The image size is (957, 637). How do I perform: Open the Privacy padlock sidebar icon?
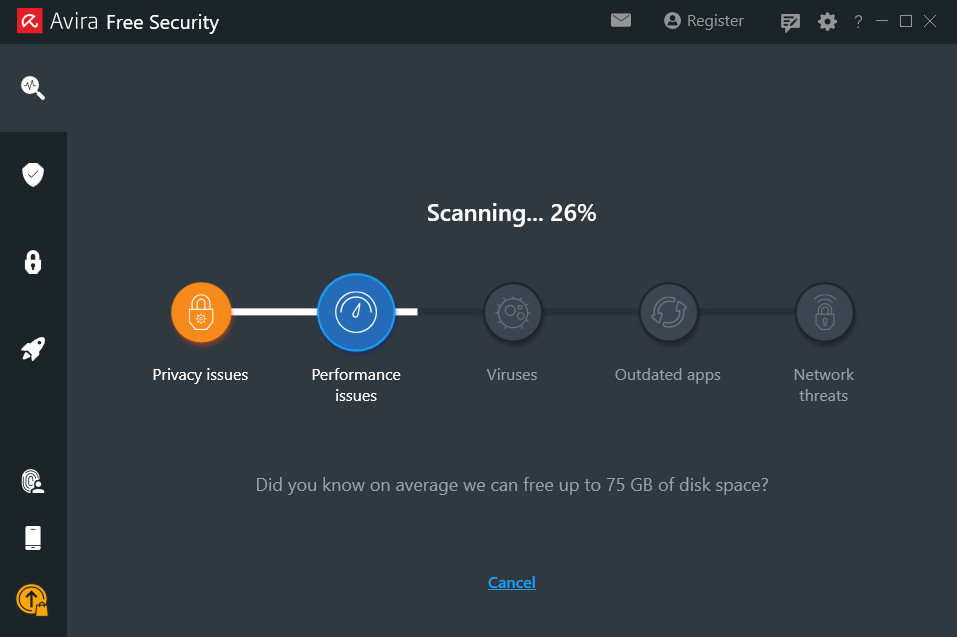[33, 262]
